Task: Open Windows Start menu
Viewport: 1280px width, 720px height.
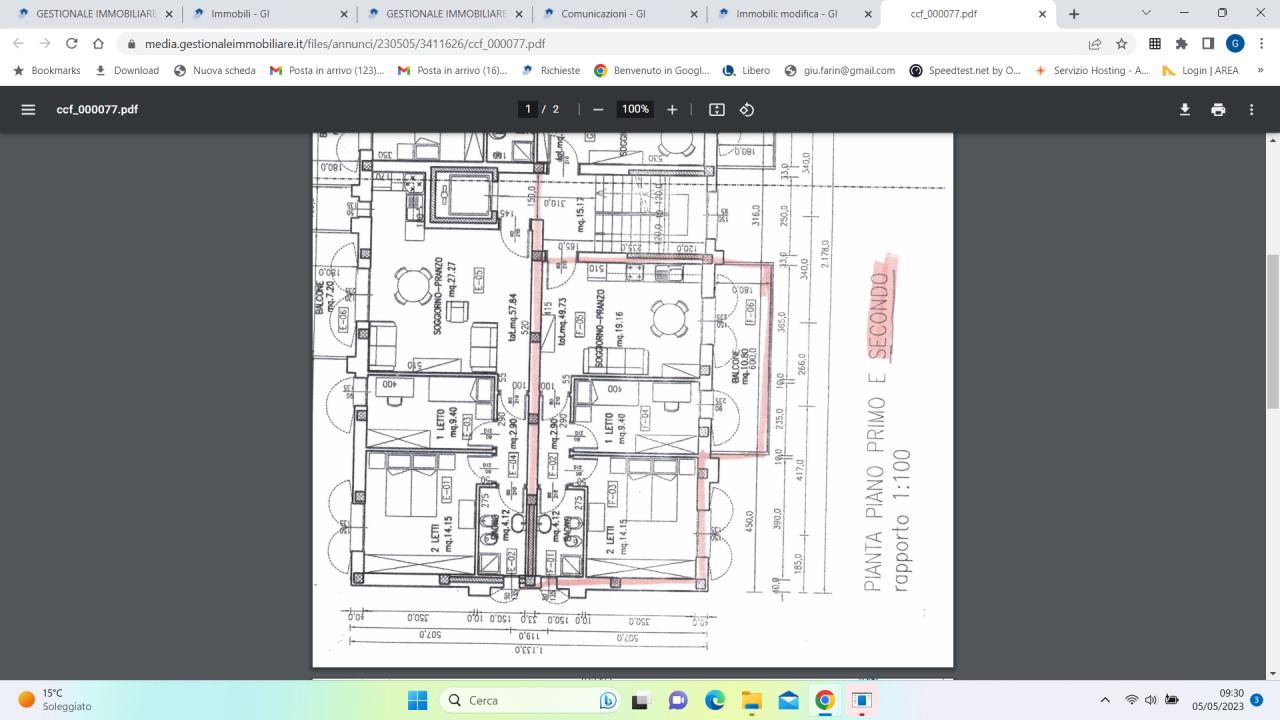Action: (418, 700)
